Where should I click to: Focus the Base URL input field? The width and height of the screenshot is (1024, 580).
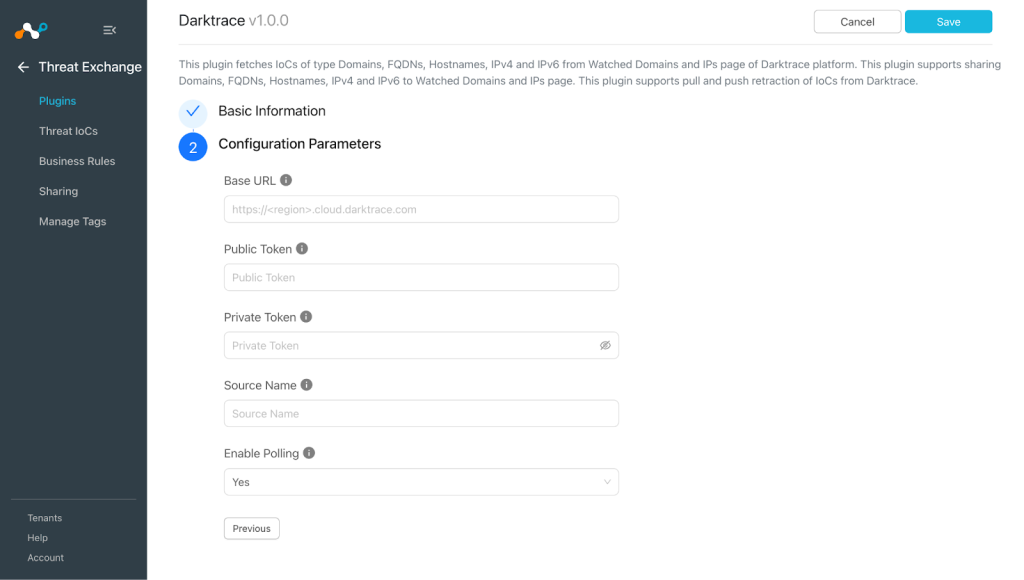(421, 209)
